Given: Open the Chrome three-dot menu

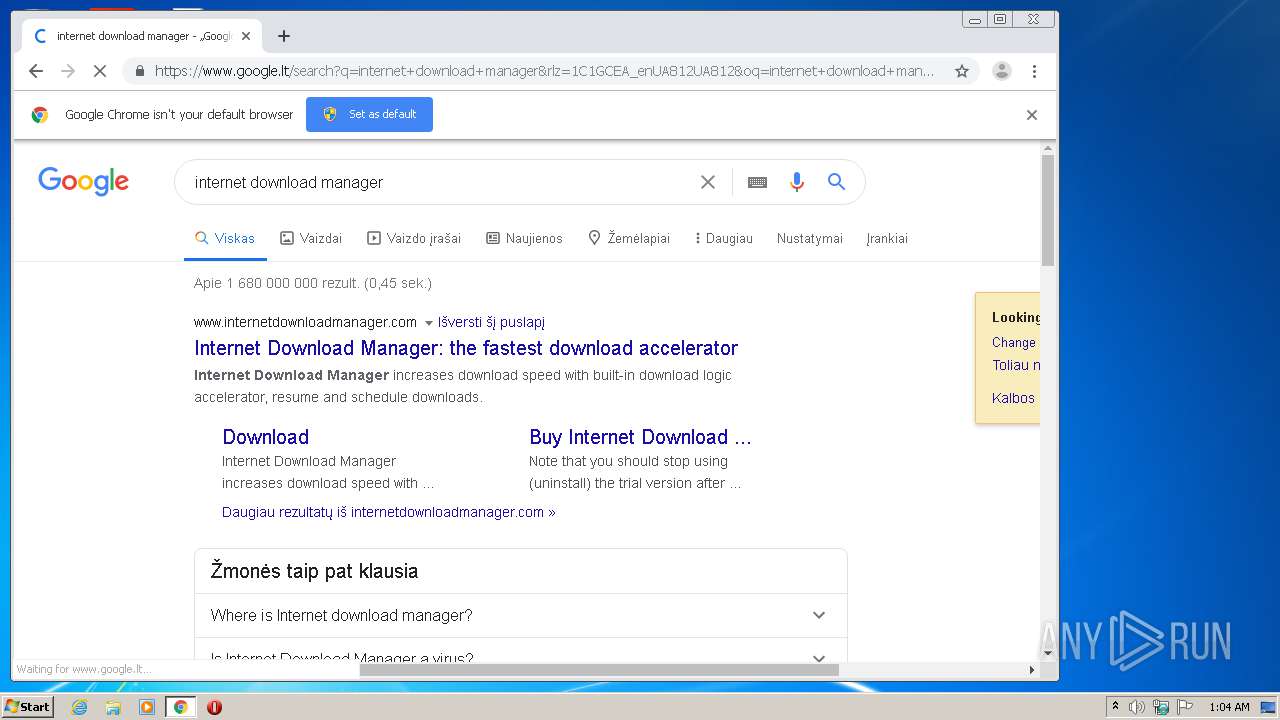Looking at the screenshot, I should tap(1034, 71).
